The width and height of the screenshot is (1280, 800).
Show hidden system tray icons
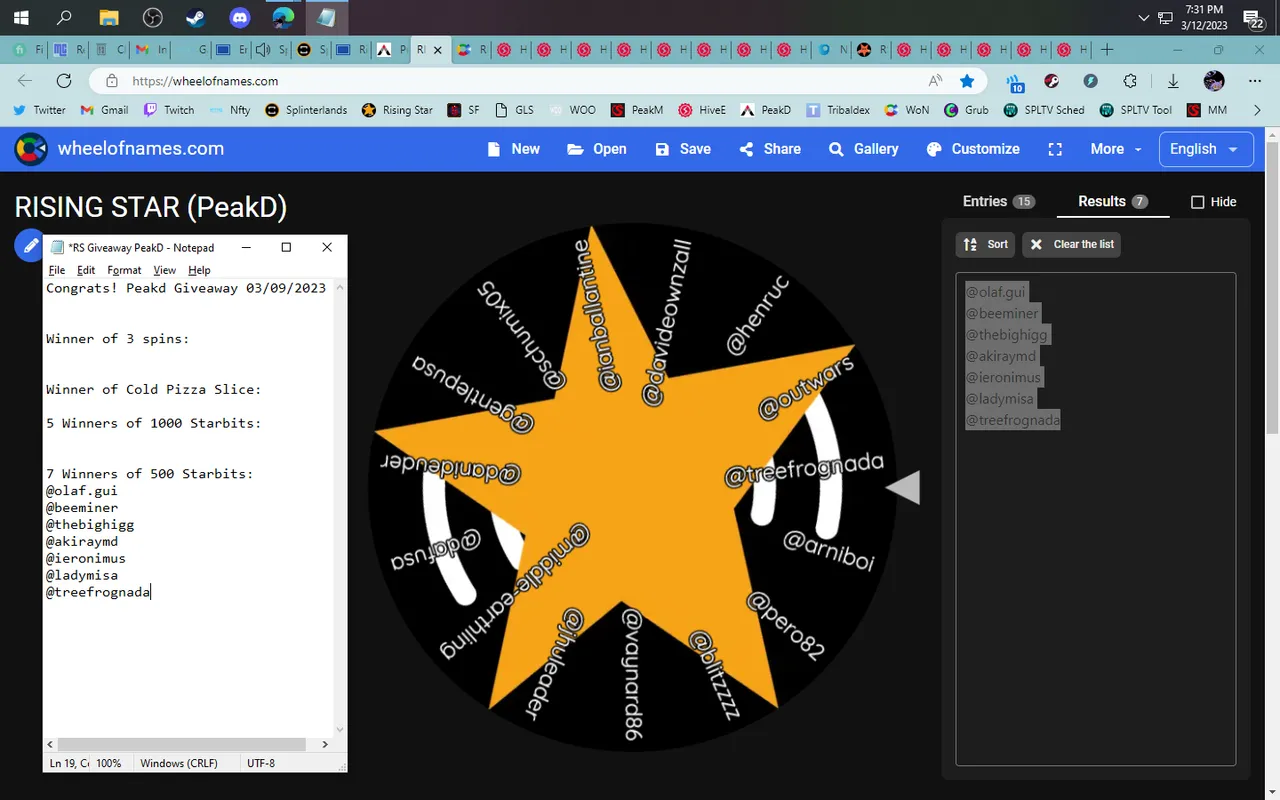[x=1145, y=17]
